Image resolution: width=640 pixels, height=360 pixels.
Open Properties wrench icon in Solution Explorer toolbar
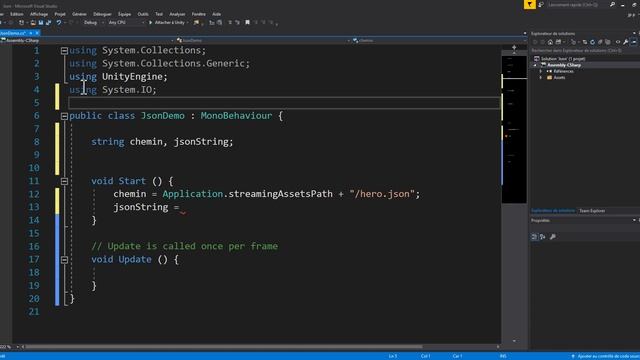625,42
